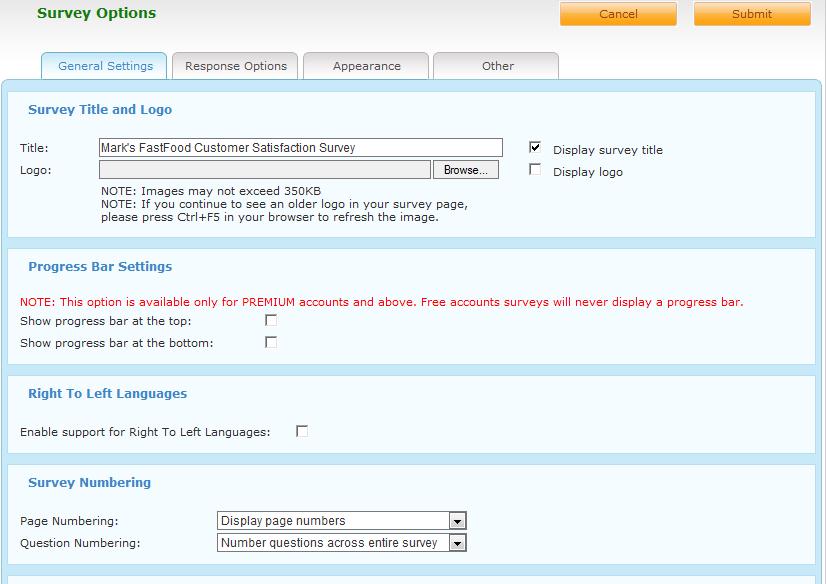Click the 'Display logo' label
Screen dimensions: 826x584
588,172
